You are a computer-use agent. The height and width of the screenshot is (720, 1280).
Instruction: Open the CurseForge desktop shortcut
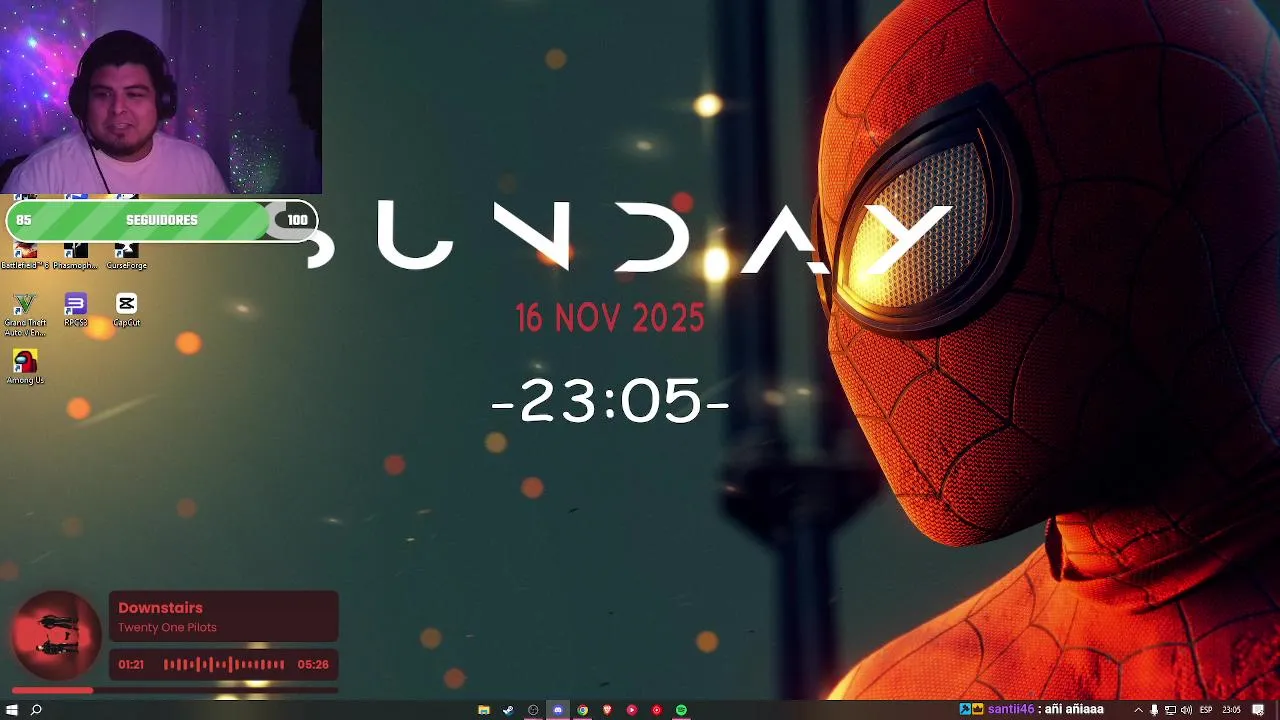coord(126,256)
